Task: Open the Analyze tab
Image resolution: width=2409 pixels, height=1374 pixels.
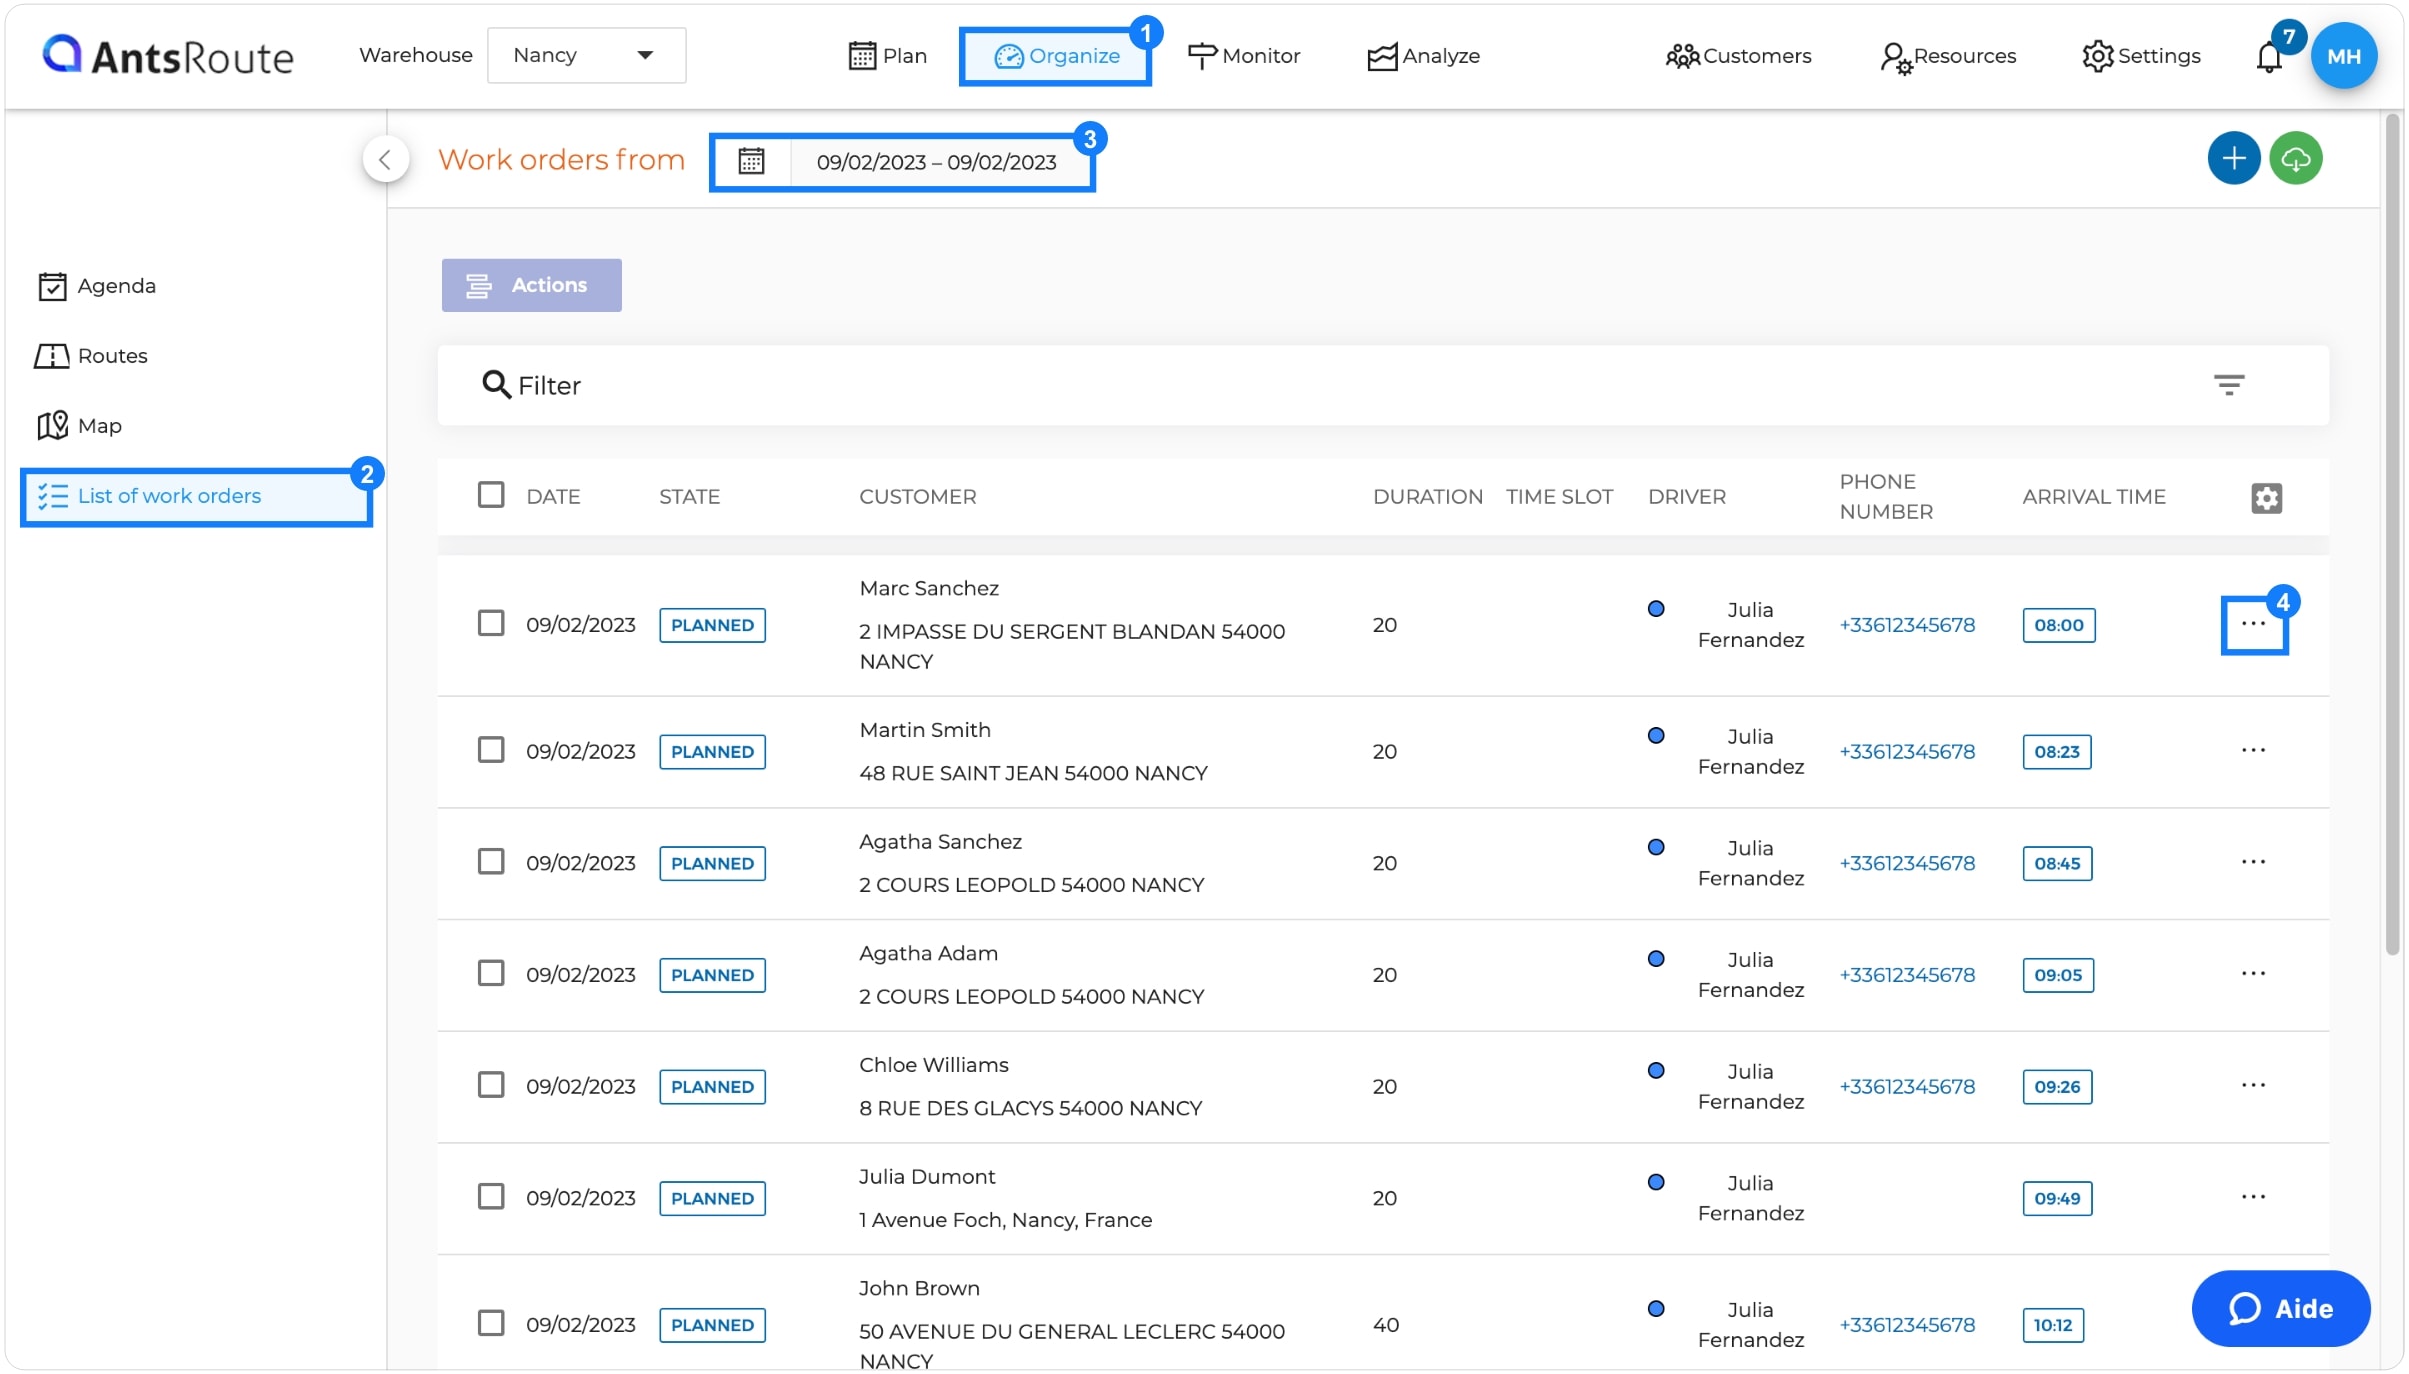Action: pos(1423,56)
